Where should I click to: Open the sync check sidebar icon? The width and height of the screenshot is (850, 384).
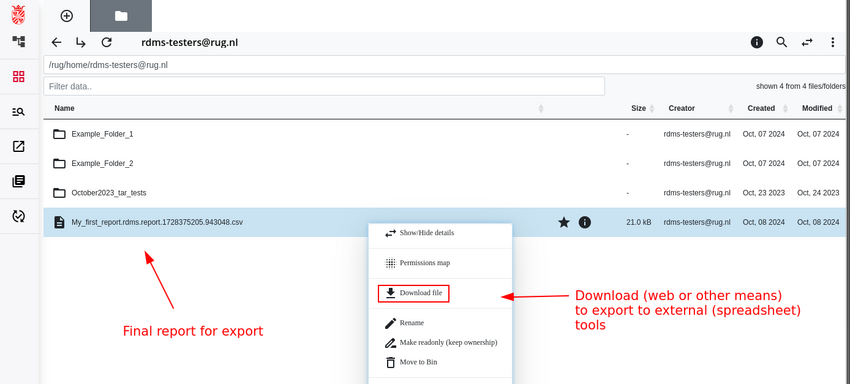click(18, 216)
